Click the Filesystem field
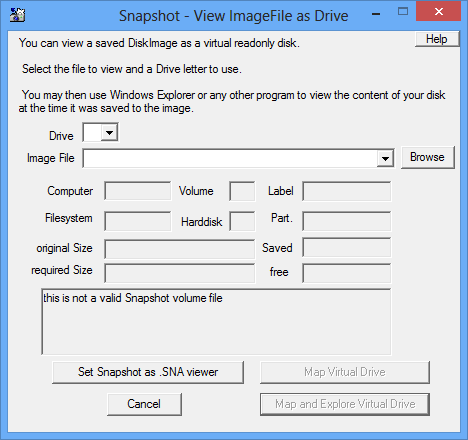This screenshot has width=468, height=440. [138, 221]
